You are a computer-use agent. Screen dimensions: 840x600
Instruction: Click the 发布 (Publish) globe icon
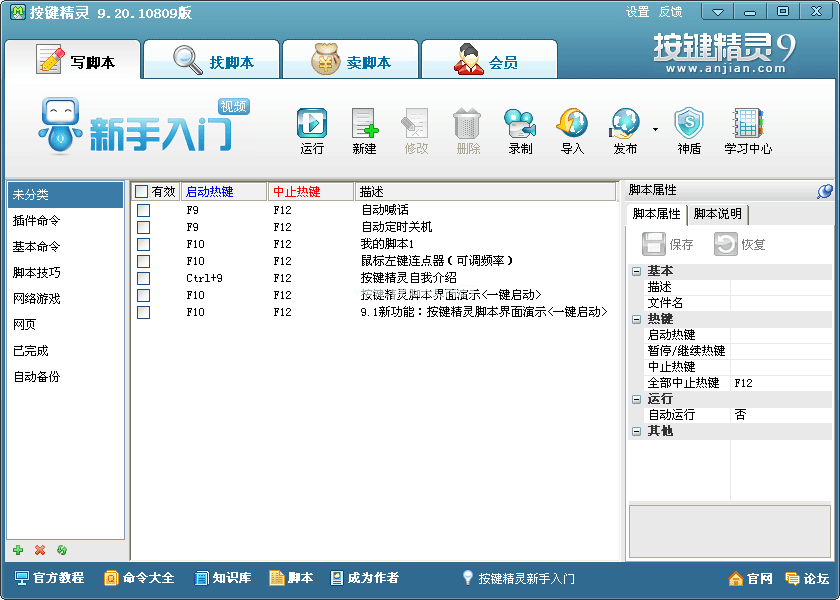coord(625,125)
